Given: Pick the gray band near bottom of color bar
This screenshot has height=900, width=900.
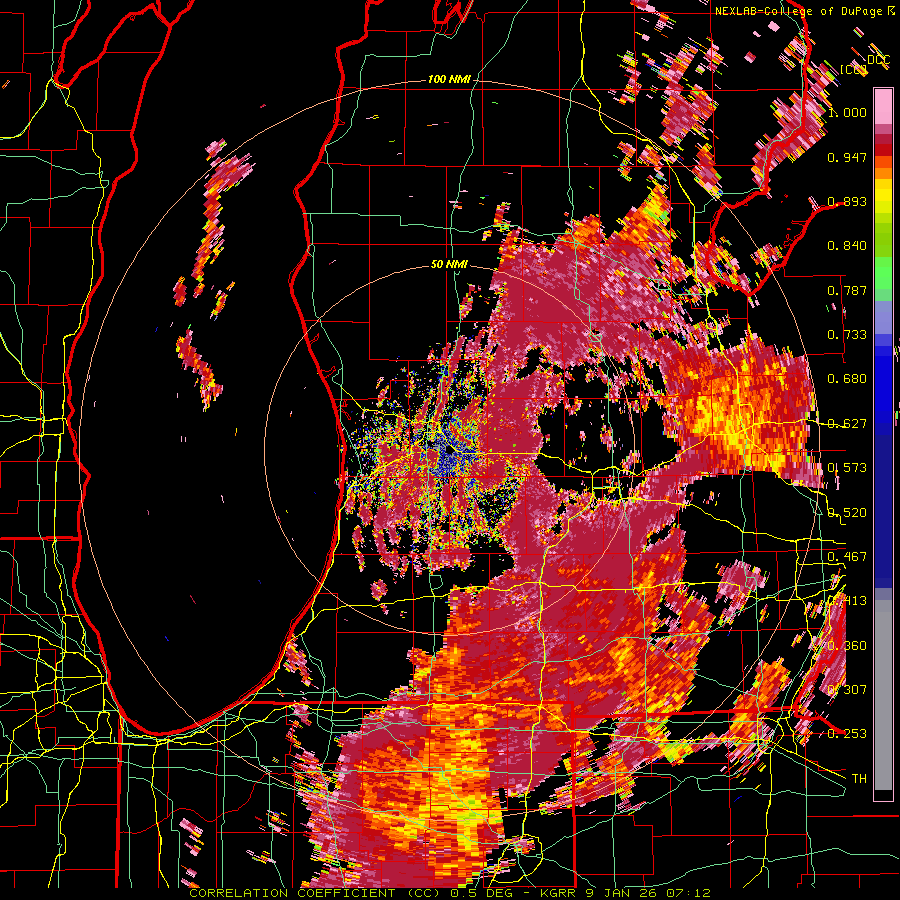Looking at the screenshot, I should point(883,695).
